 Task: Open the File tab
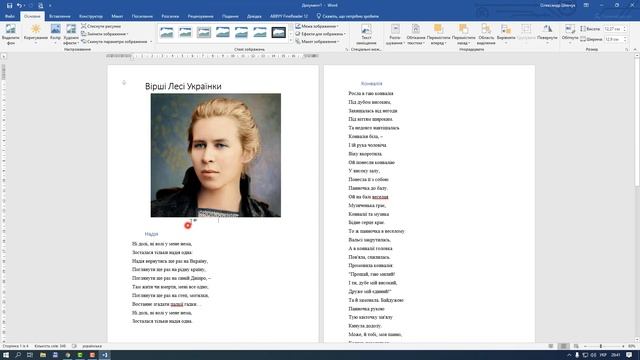point(10,16)
